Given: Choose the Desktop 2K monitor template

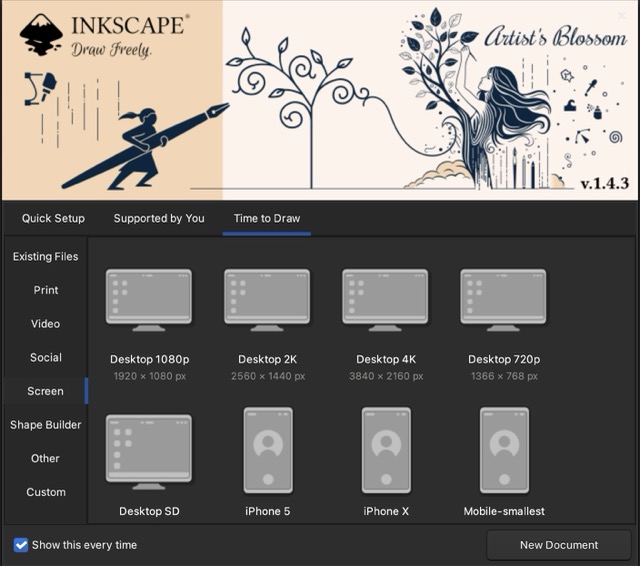Looking at the screenshot, I should click(267, 300).
